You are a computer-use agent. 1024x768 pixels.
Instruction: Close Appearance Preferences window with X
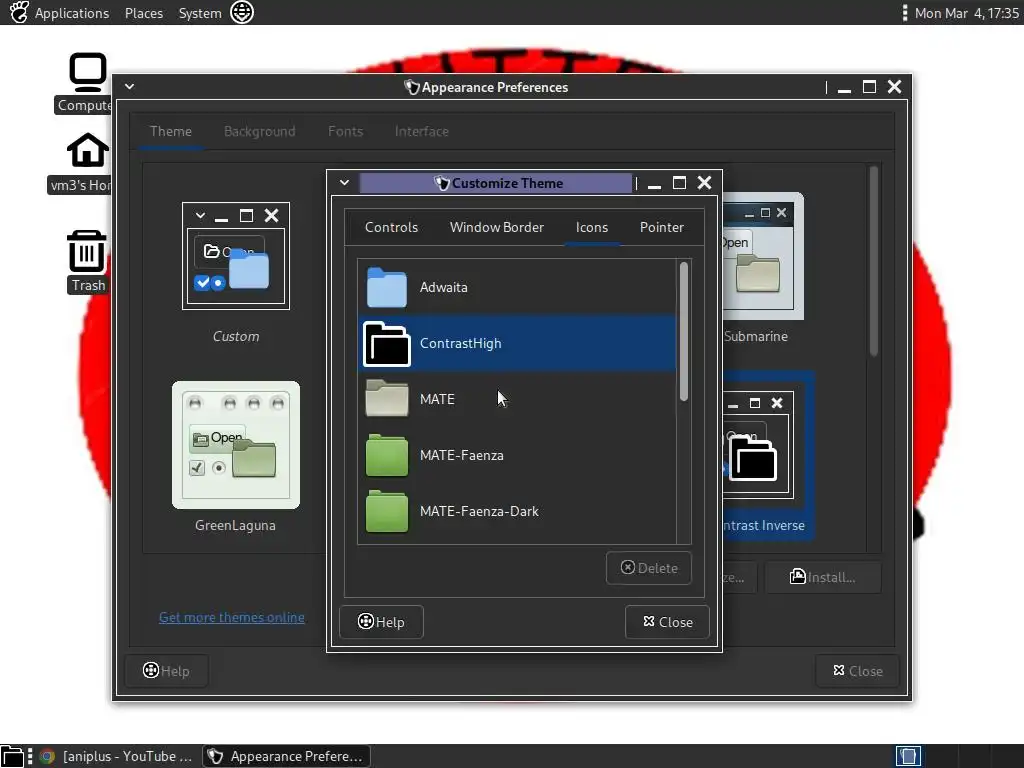click(x=894, y=87)
